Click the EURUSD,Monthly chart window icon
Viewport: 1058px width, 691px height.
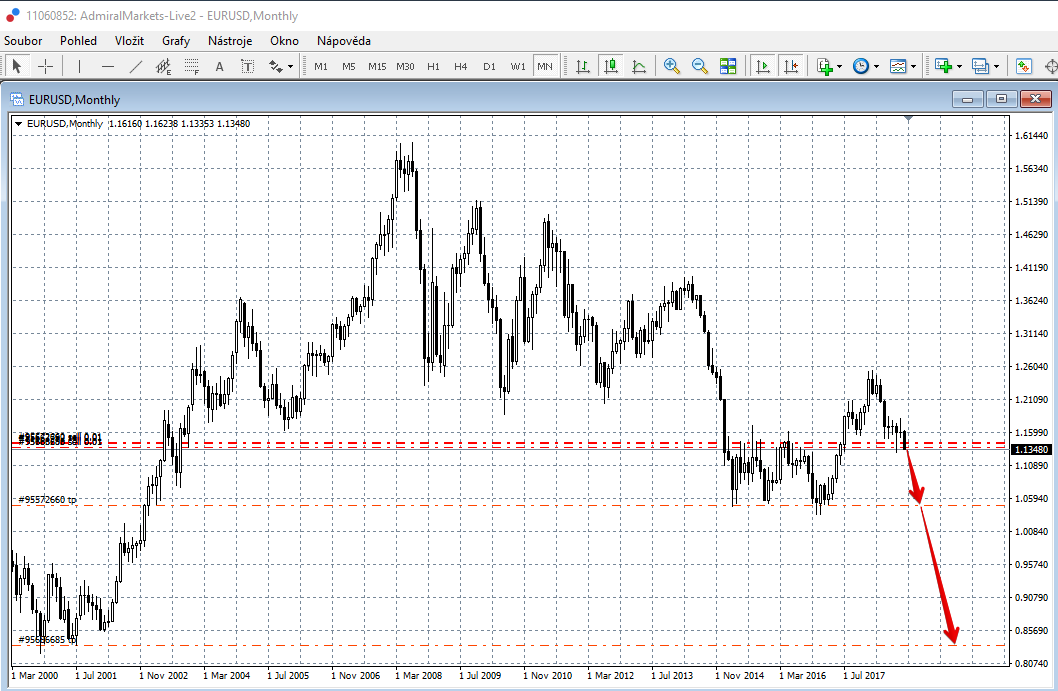(x=17, y=100)
